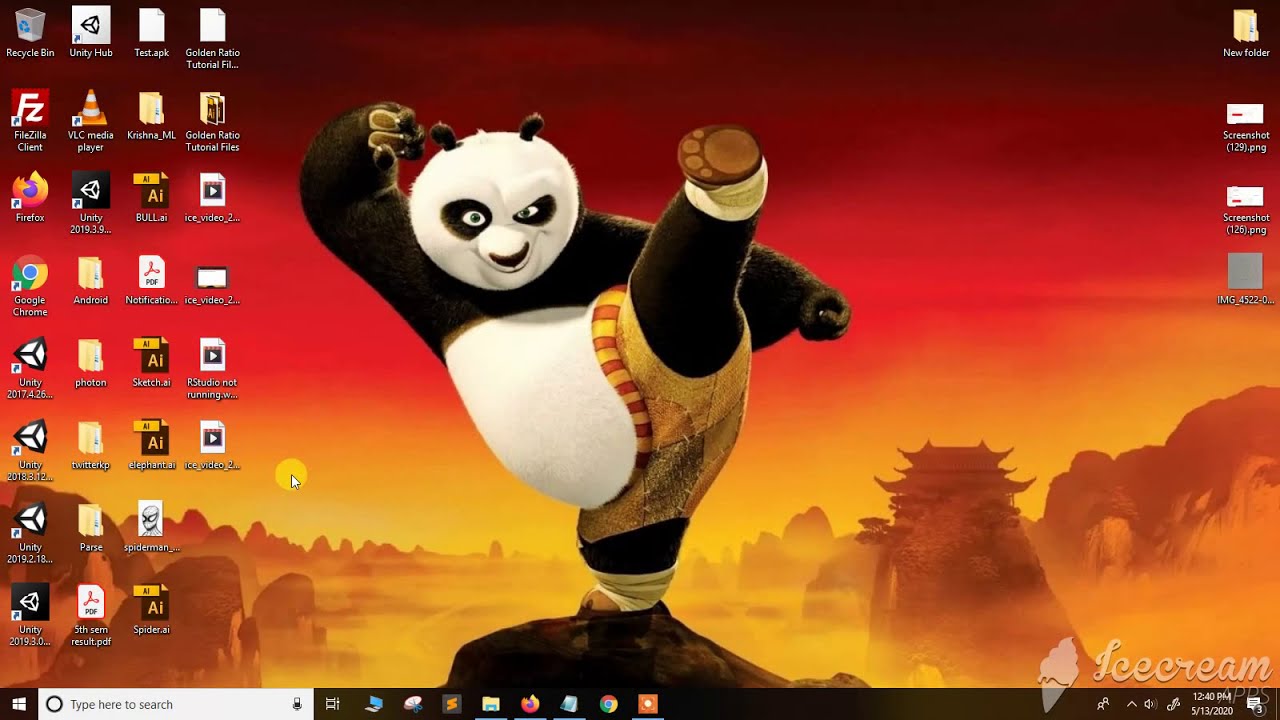Select the BULL.ai Illustrator file

[x=152, y=197]
